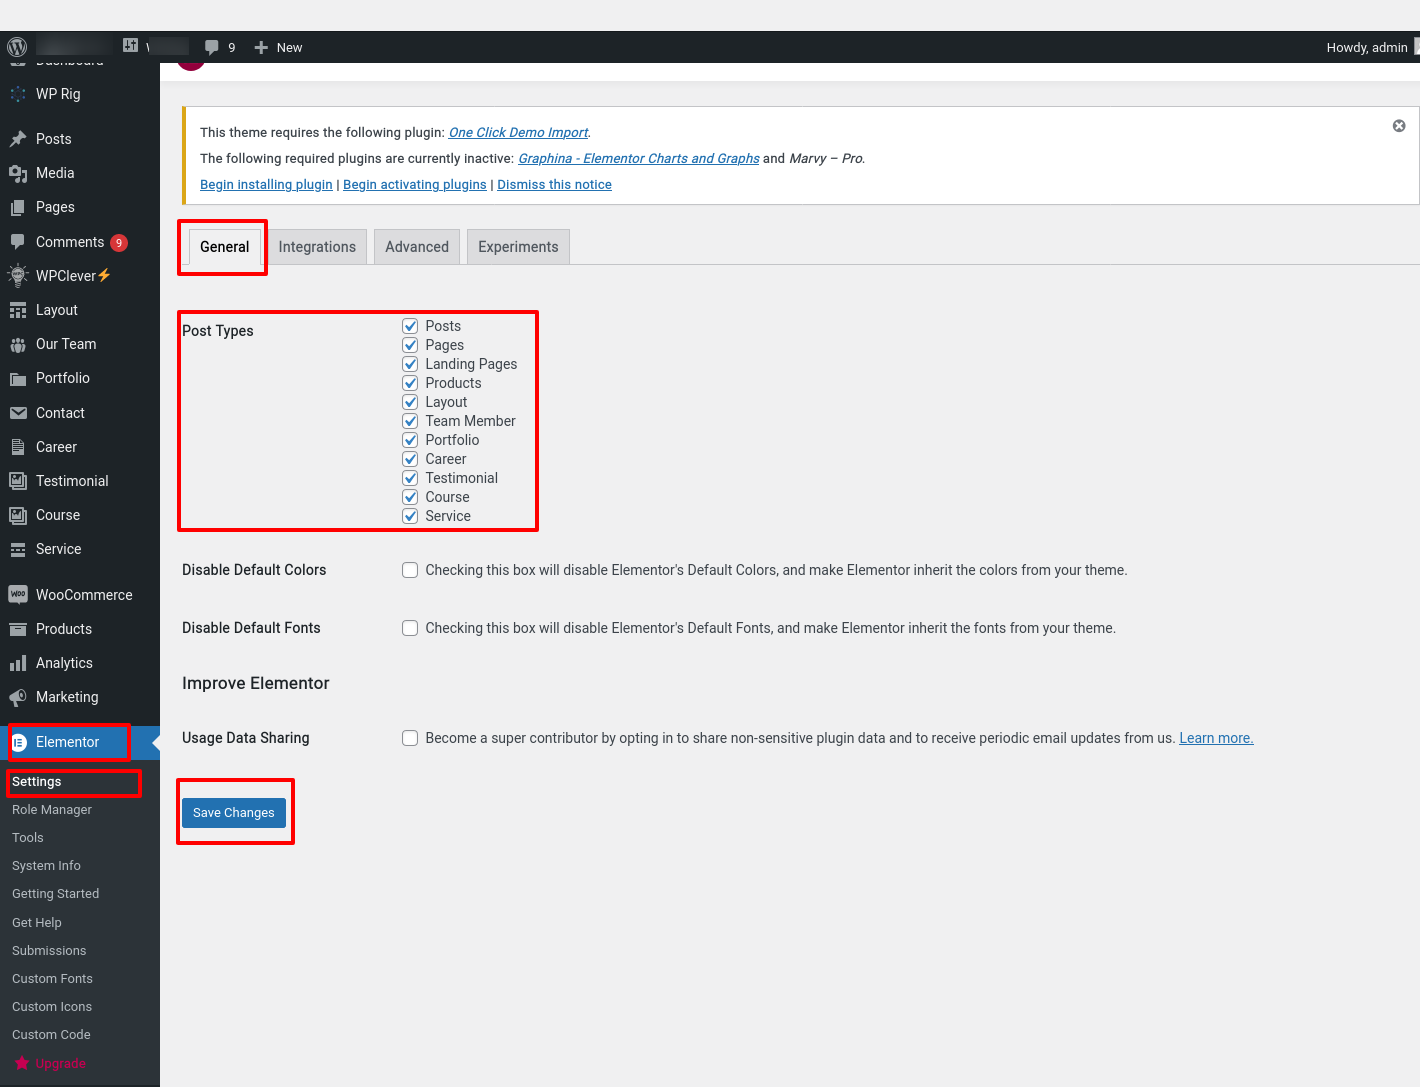Viewport: 1420px width, 1087px height.
Task: Click Dismiss this notice link
Action: coord(555,185)
